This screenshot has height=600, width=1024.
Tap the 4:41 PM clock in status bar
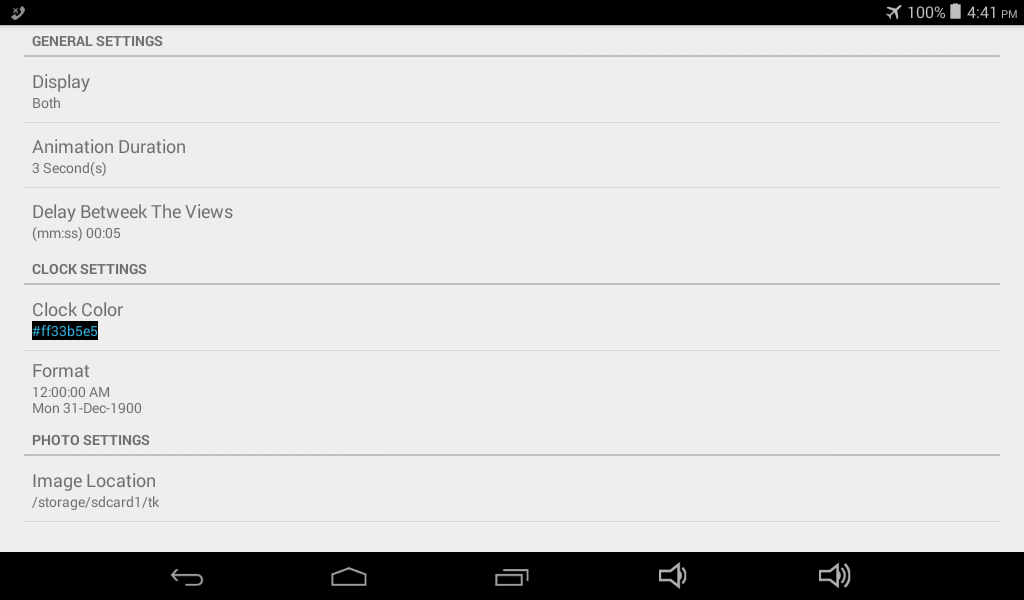(991, 12)
